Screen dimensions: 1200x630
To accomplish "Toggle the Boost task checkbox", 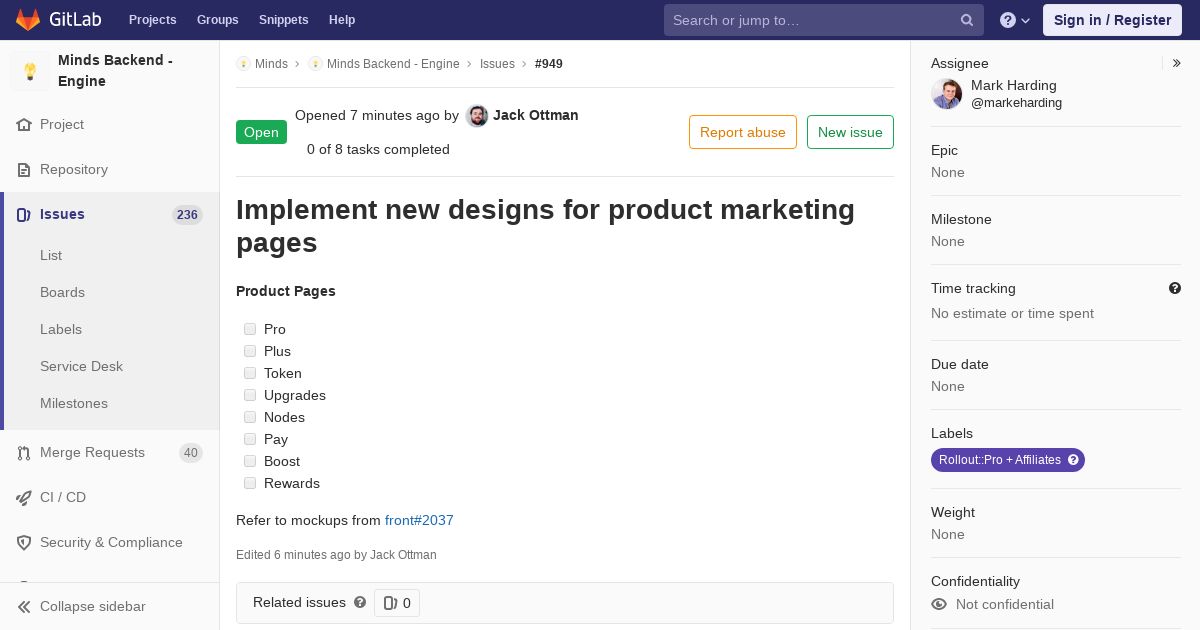I will click(250, 461).
